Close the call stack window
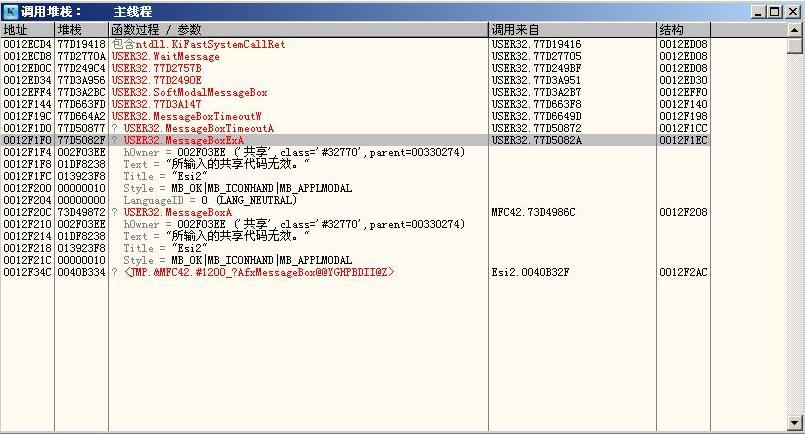Image resolution: width=805 pixels, height=434 pixels. coord(793,12)
